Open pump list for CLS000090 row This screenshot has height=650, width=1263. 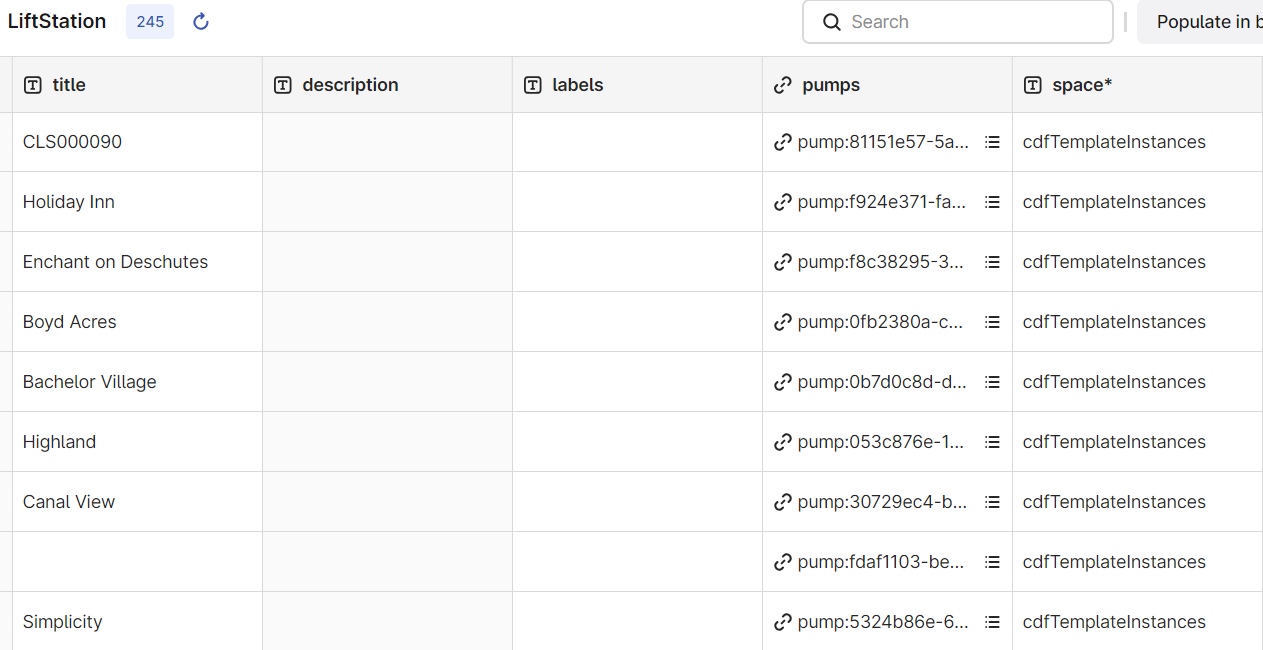pyautogui.click(x=992, y=142)
